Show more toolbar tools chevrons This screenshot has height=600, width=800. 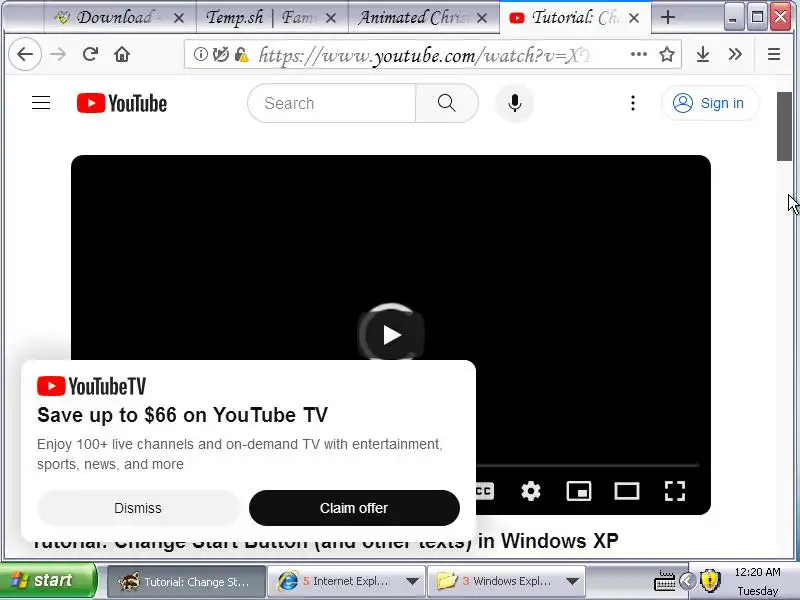(735, 54)
